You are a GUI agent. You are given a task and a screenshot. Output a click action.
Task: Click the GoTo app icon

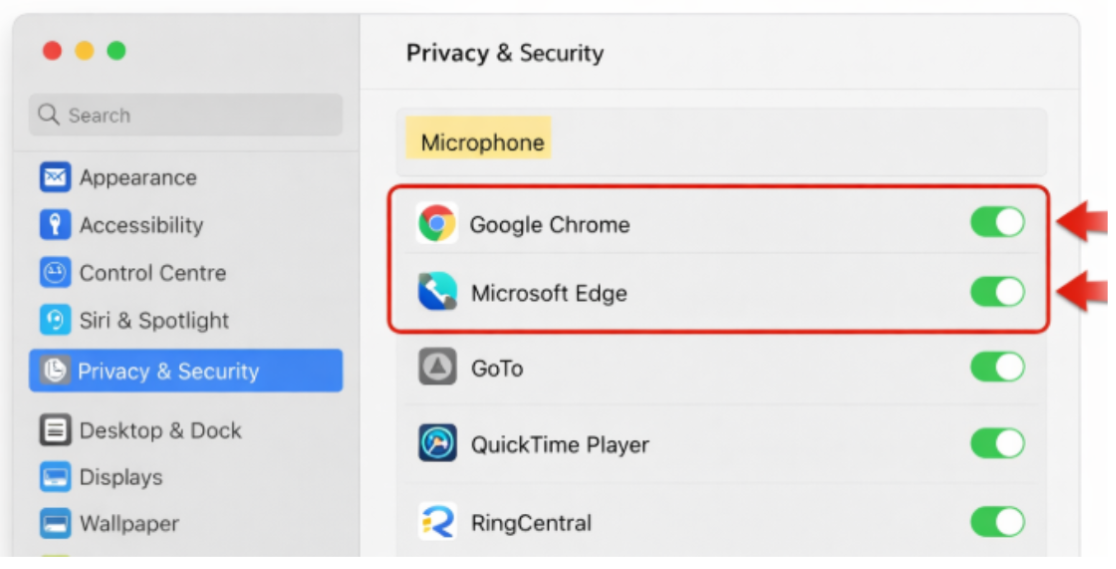tap(437, 368)
